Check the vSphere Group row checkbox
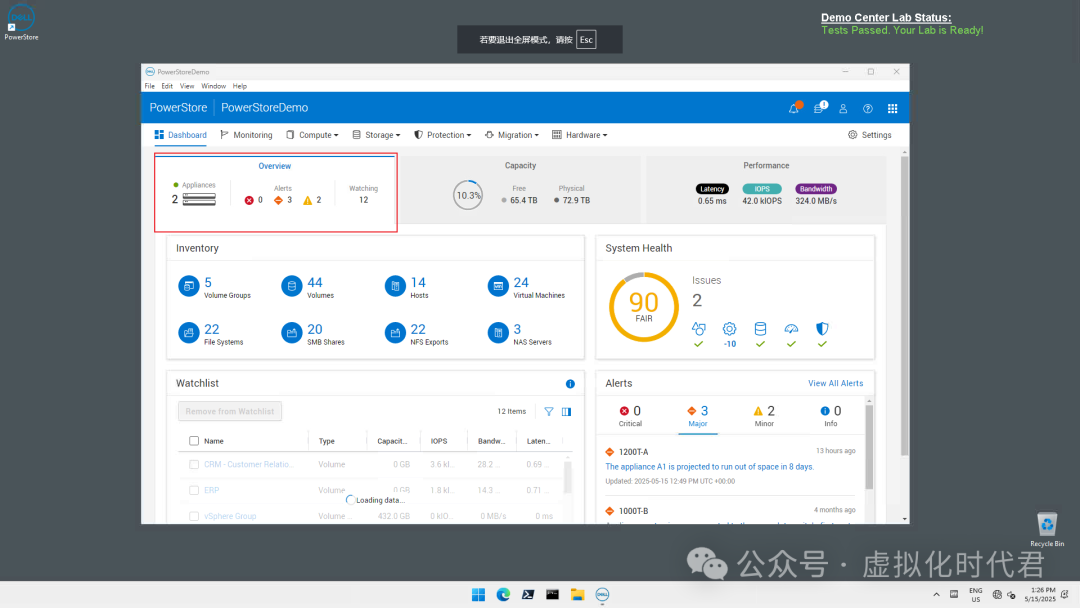 click(194, 516)
